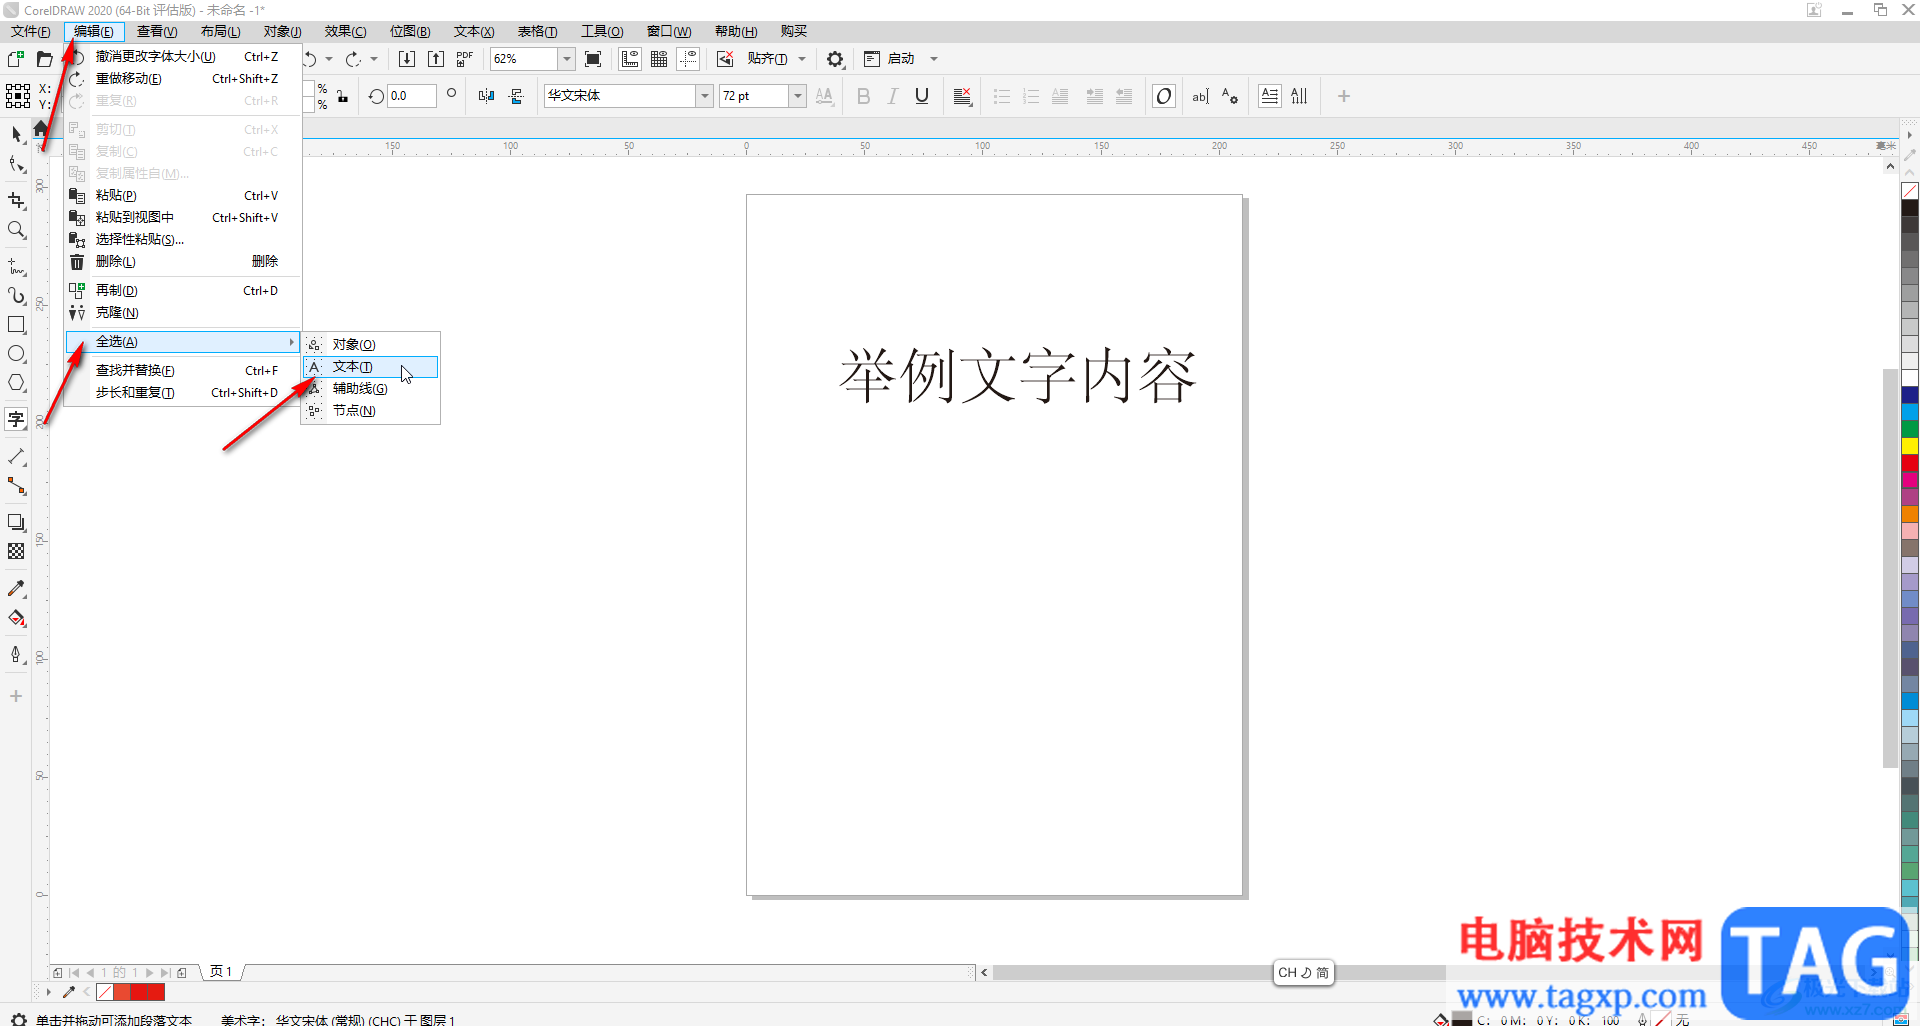Screen dimensions: 1920x1026
Task: Expand the 全选 submenu entry
Action: click(183, 342)
